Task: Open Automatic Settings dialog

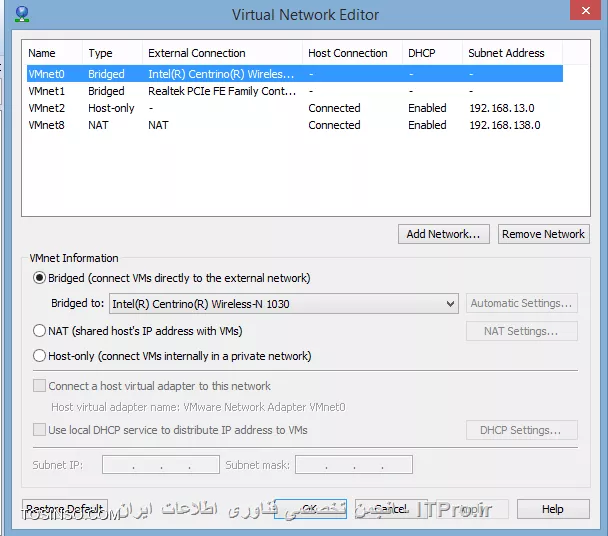Action: [522, 303]
